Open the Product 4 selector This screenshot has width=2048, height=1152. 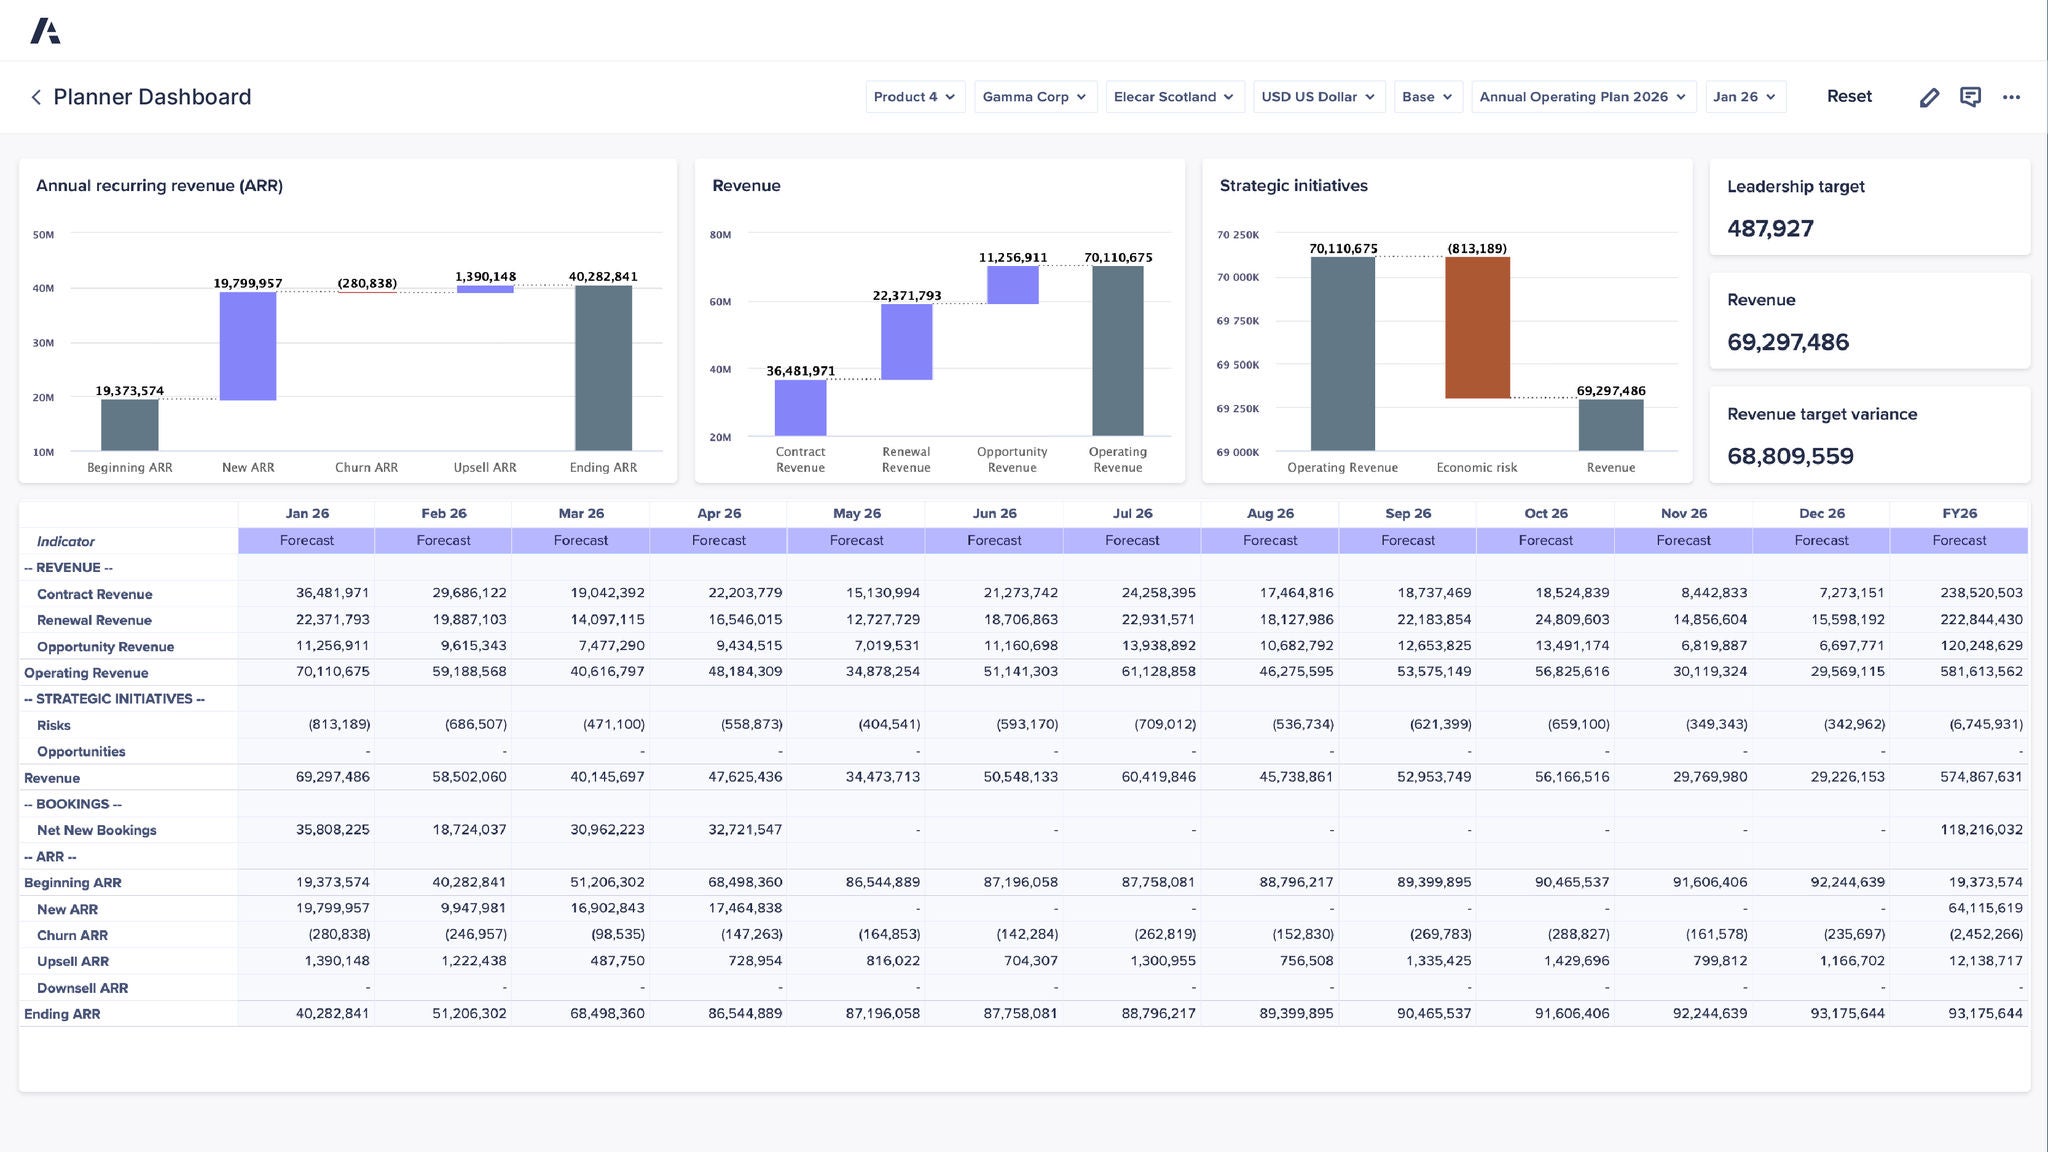(x=913, y=97)
